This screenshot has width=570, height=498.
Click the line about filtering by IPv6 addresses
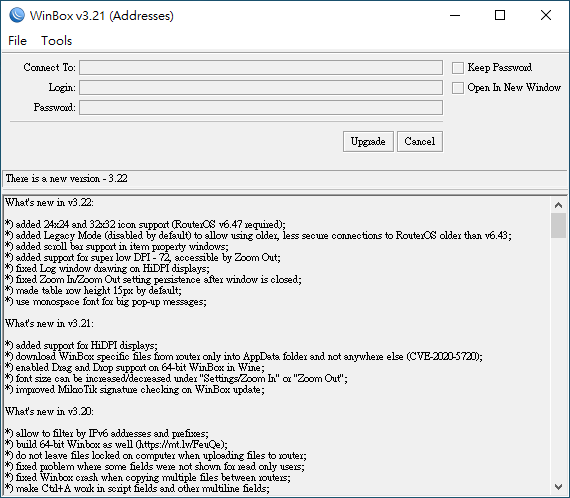click(107, 434)
